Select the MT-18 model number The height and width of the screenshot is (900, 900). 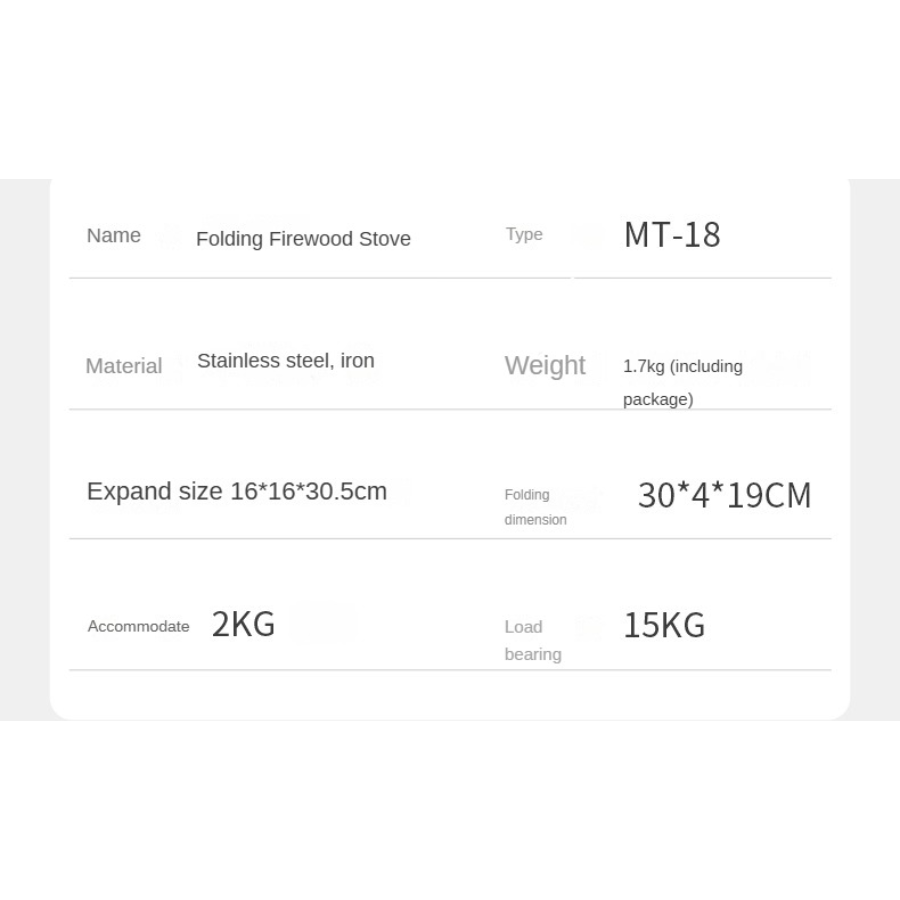[x=672, y=235]
